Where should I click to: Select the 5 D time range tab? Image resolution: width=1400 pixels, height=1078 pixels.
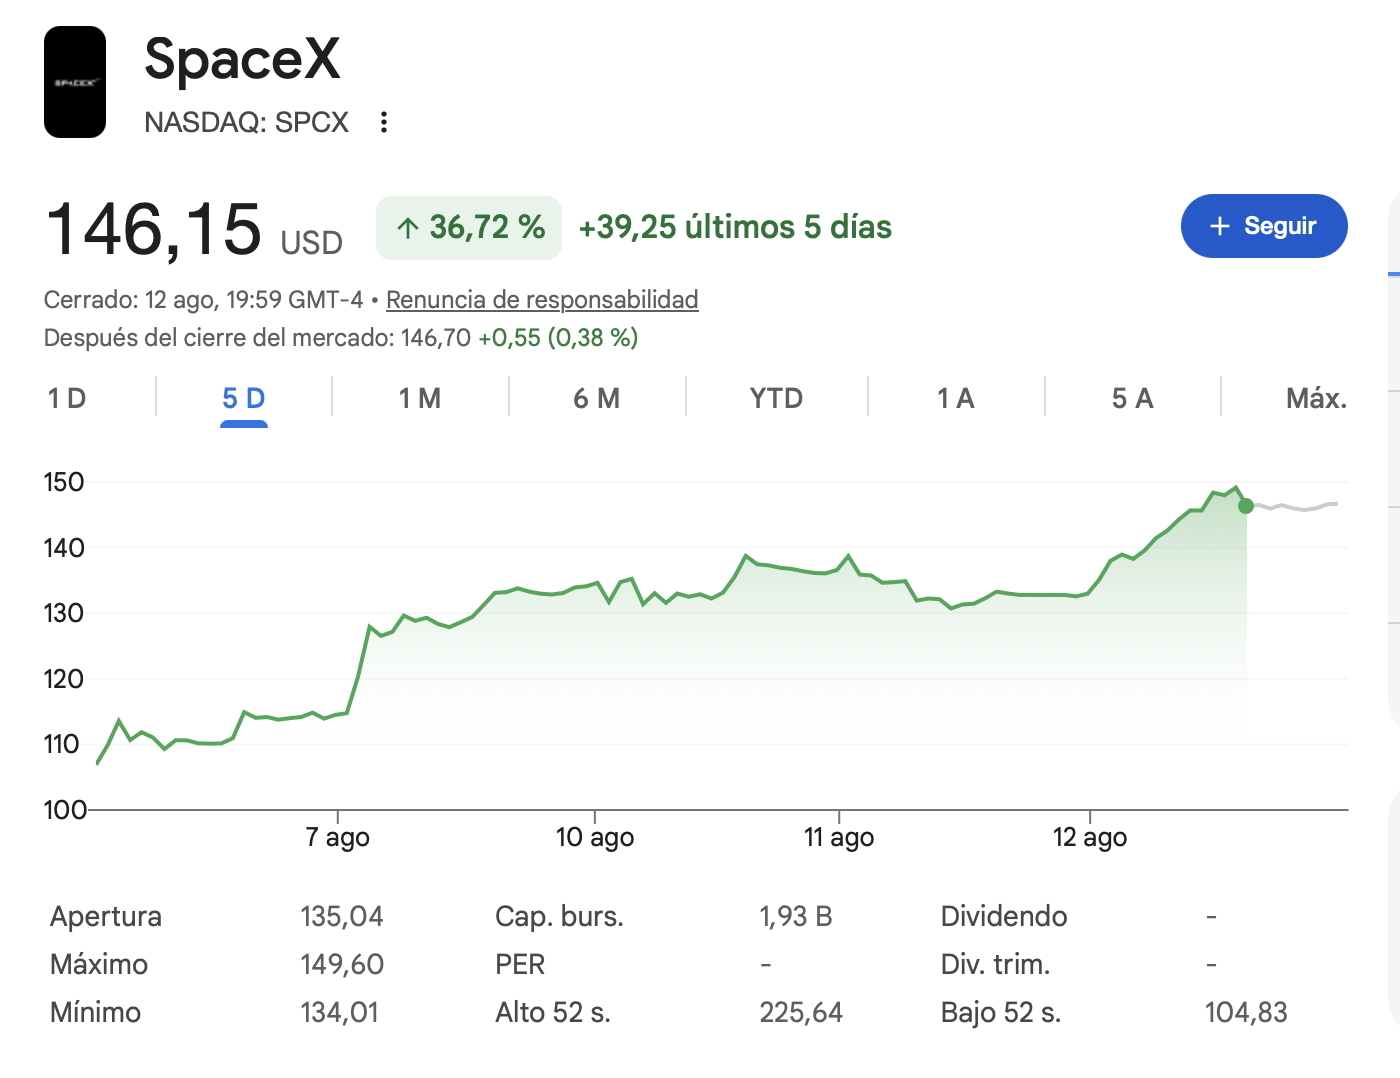[x=243, y=399]
